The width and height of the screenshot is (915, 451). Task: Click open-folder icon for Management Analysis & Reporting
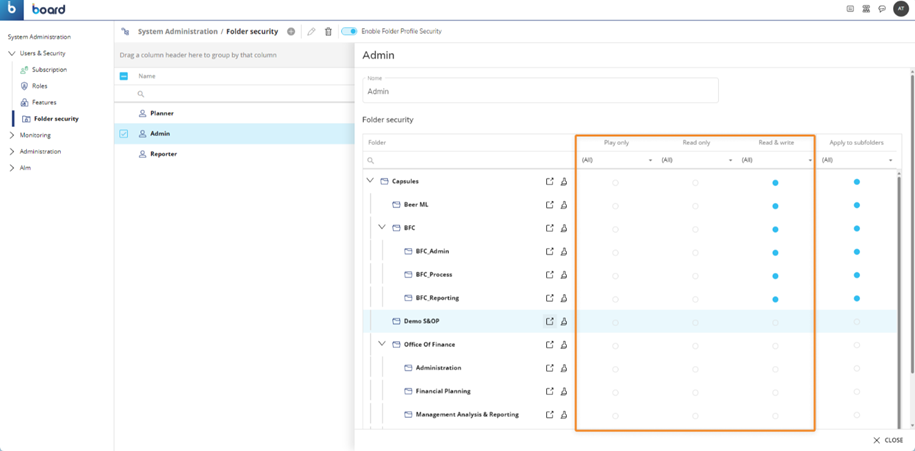click(x=549, y=414)
